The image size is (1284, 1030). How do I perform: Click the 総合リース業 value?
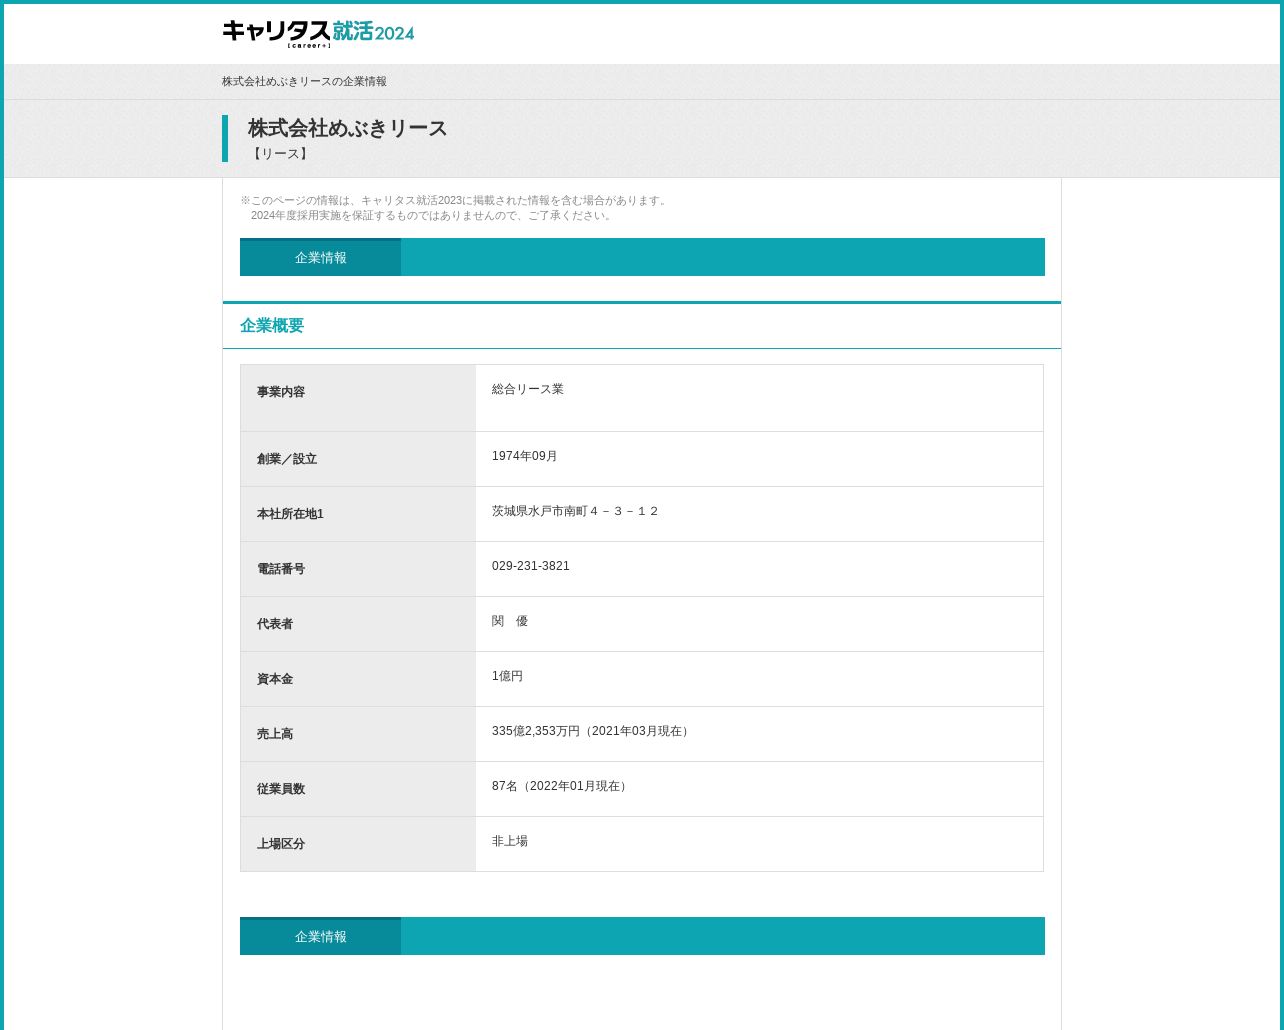[x=528, y=389]
